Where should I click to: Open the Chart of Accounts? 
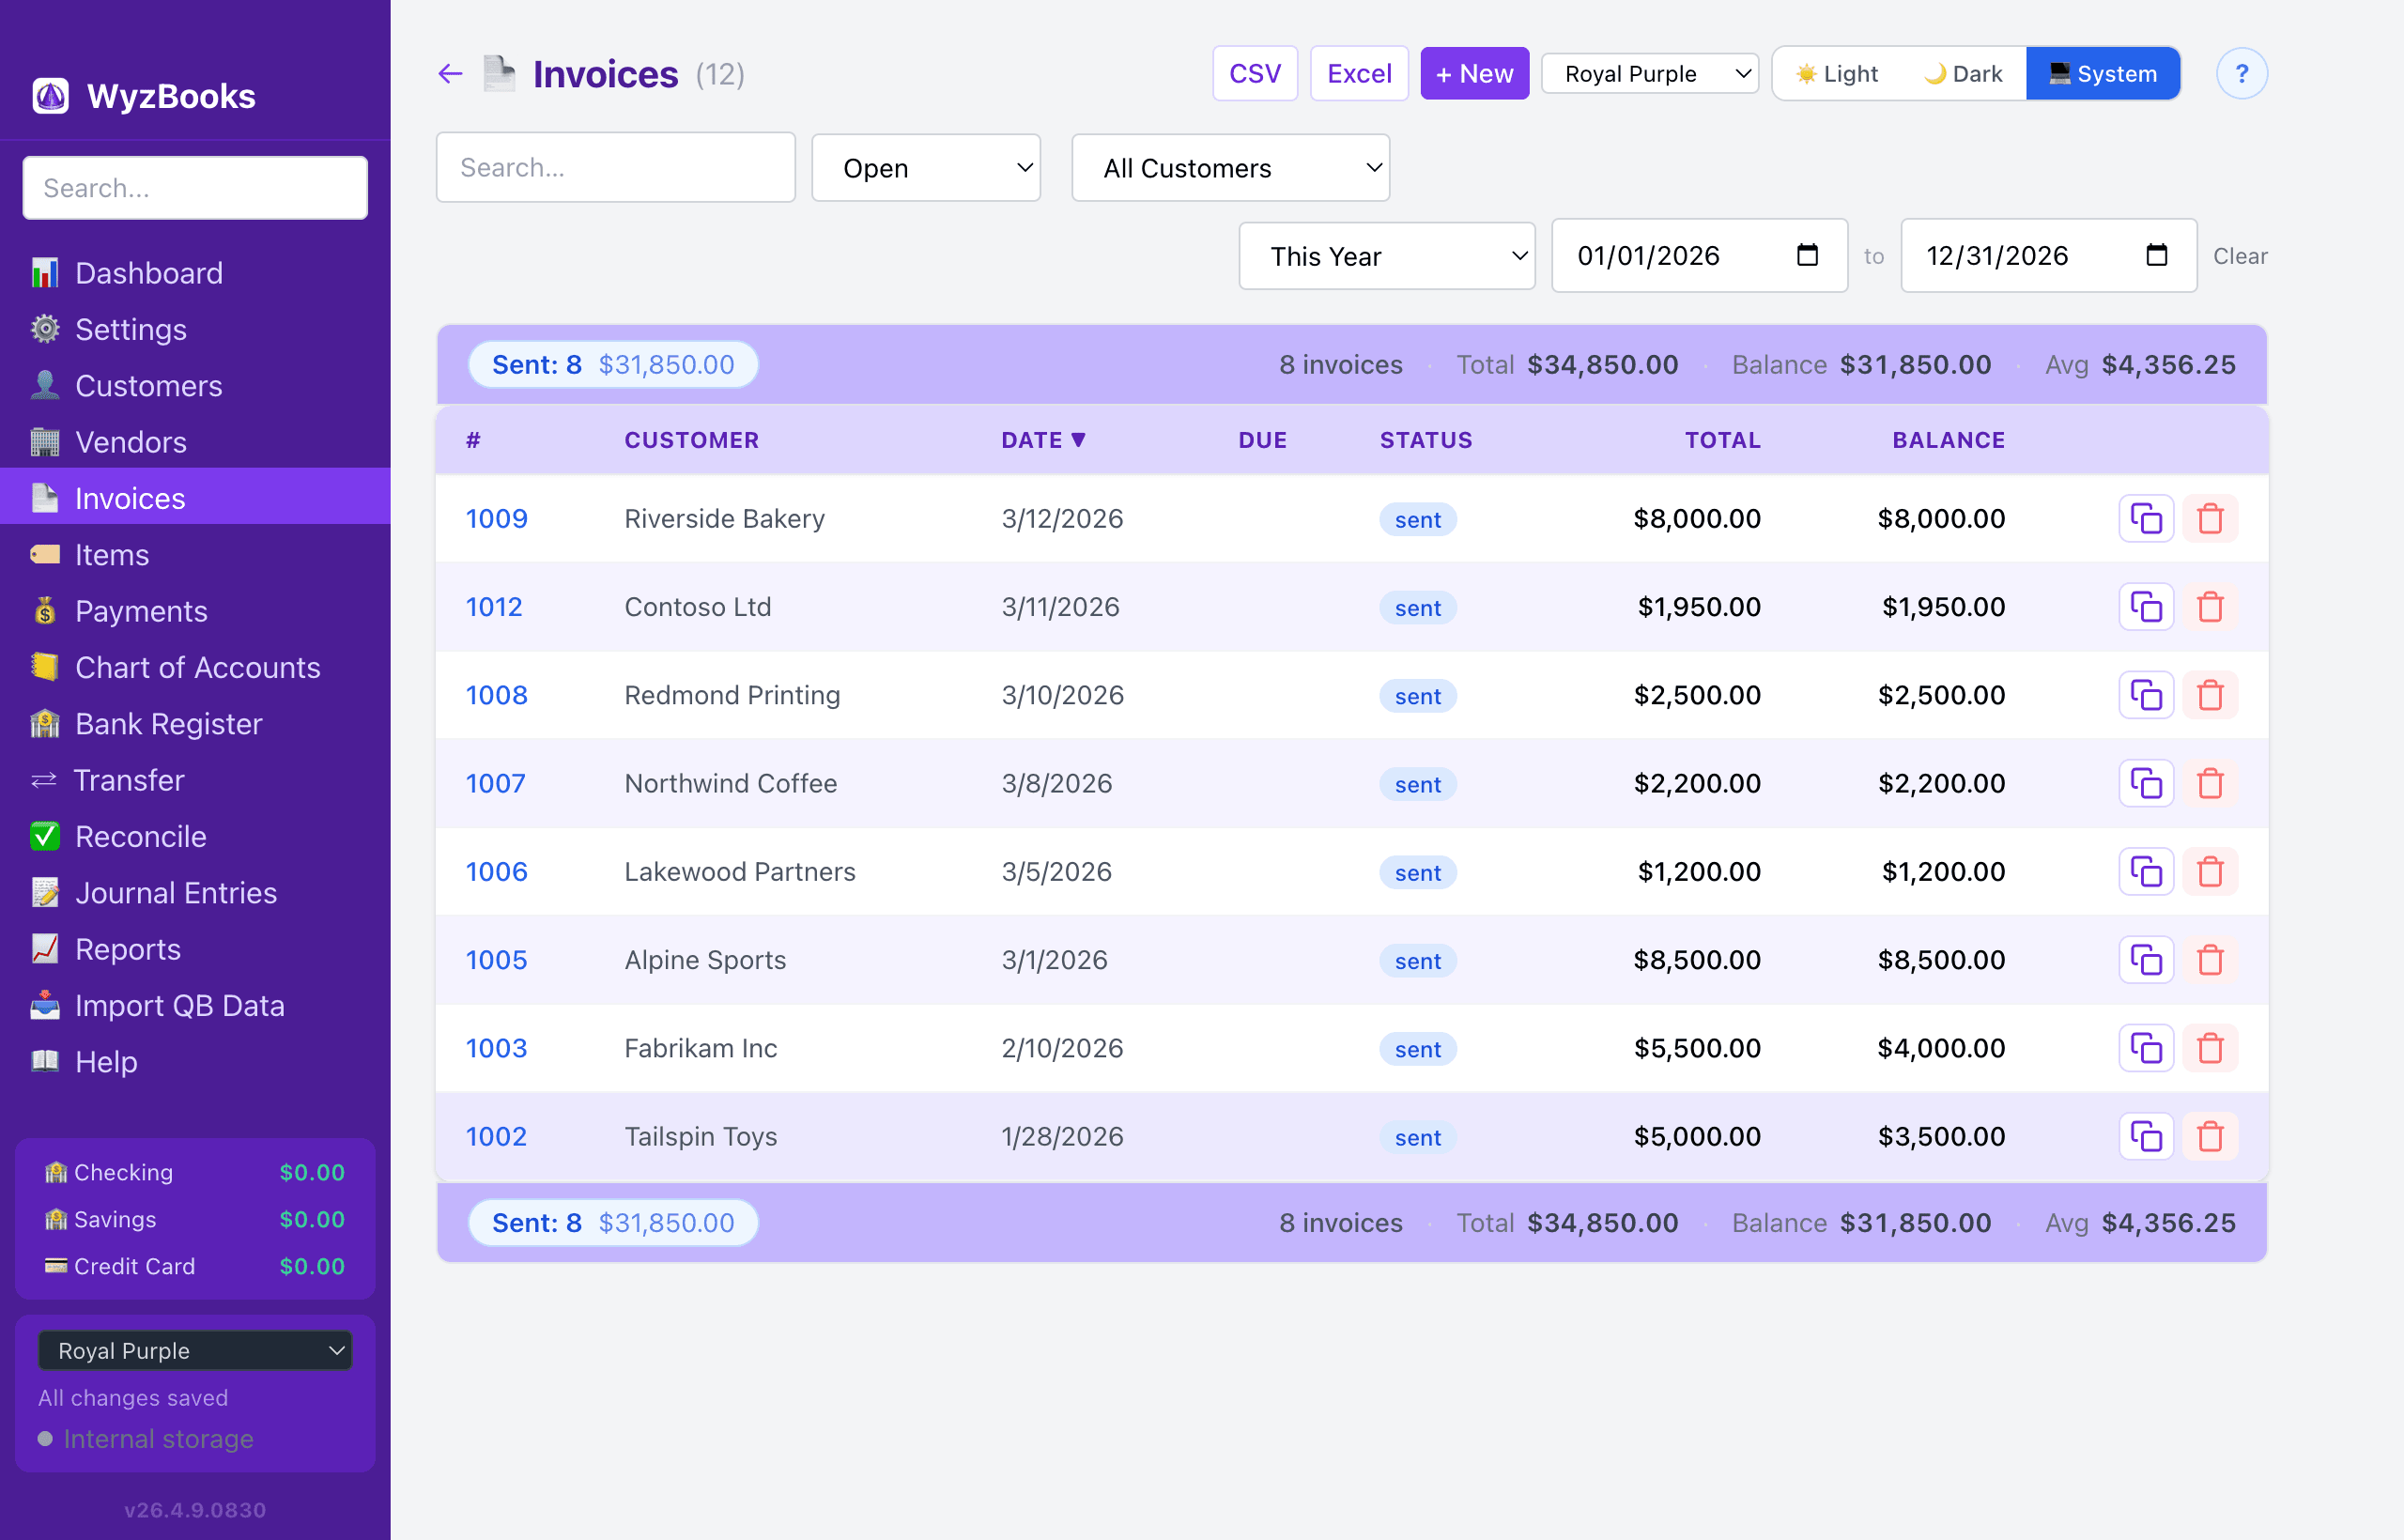[x=197, y=667]
